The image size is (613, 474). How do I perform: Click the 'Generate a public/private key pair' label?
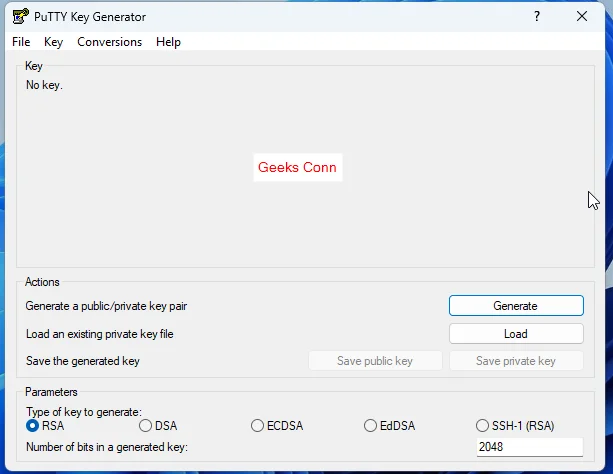point(106,306)
